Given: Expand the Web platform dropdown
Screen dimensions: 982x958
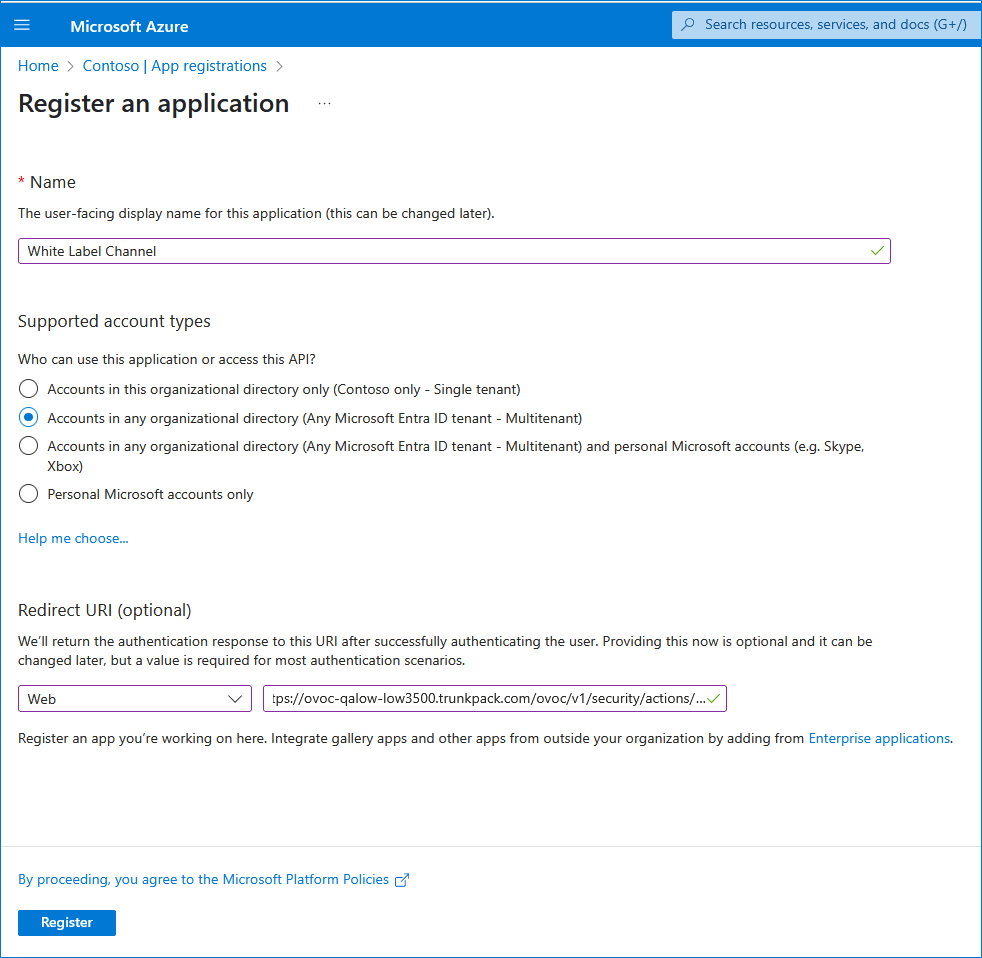Looking at the screenshot, I should tap(135, 699).
